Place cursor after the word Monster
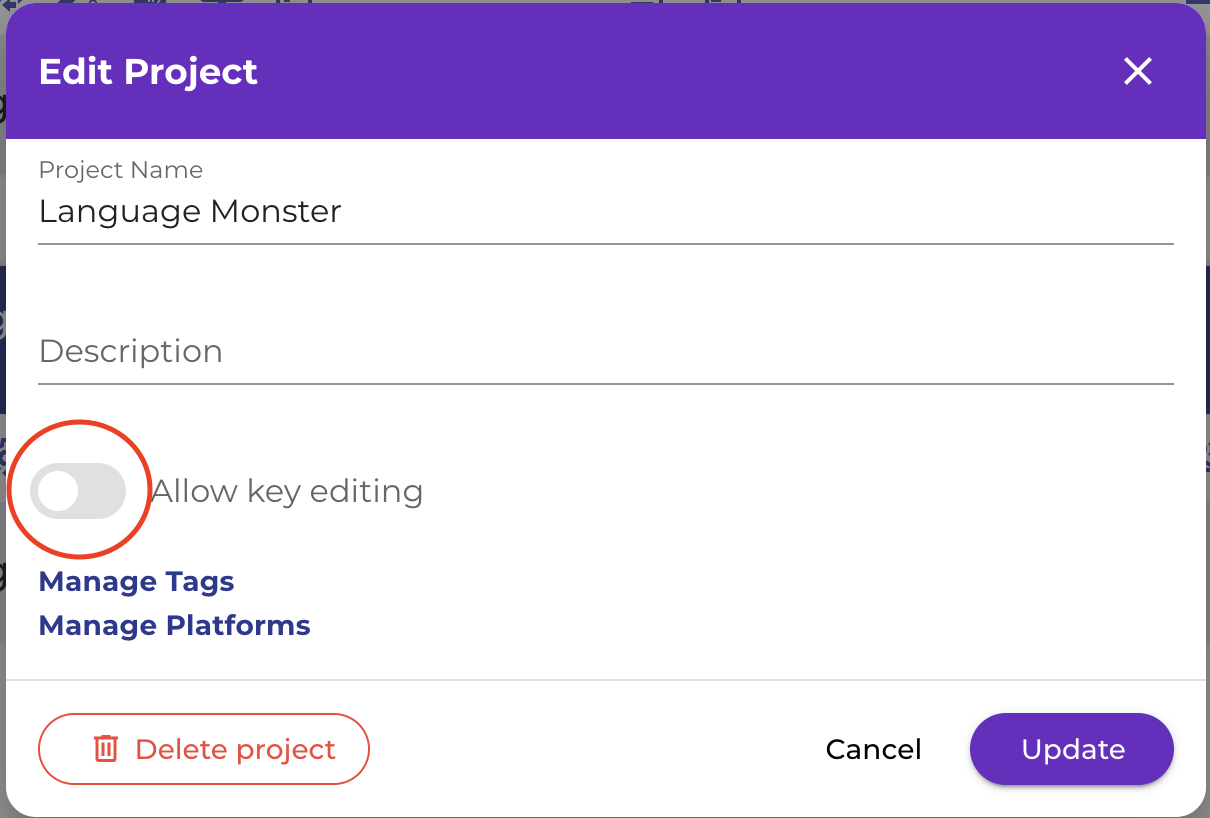 tap(344, 211)
